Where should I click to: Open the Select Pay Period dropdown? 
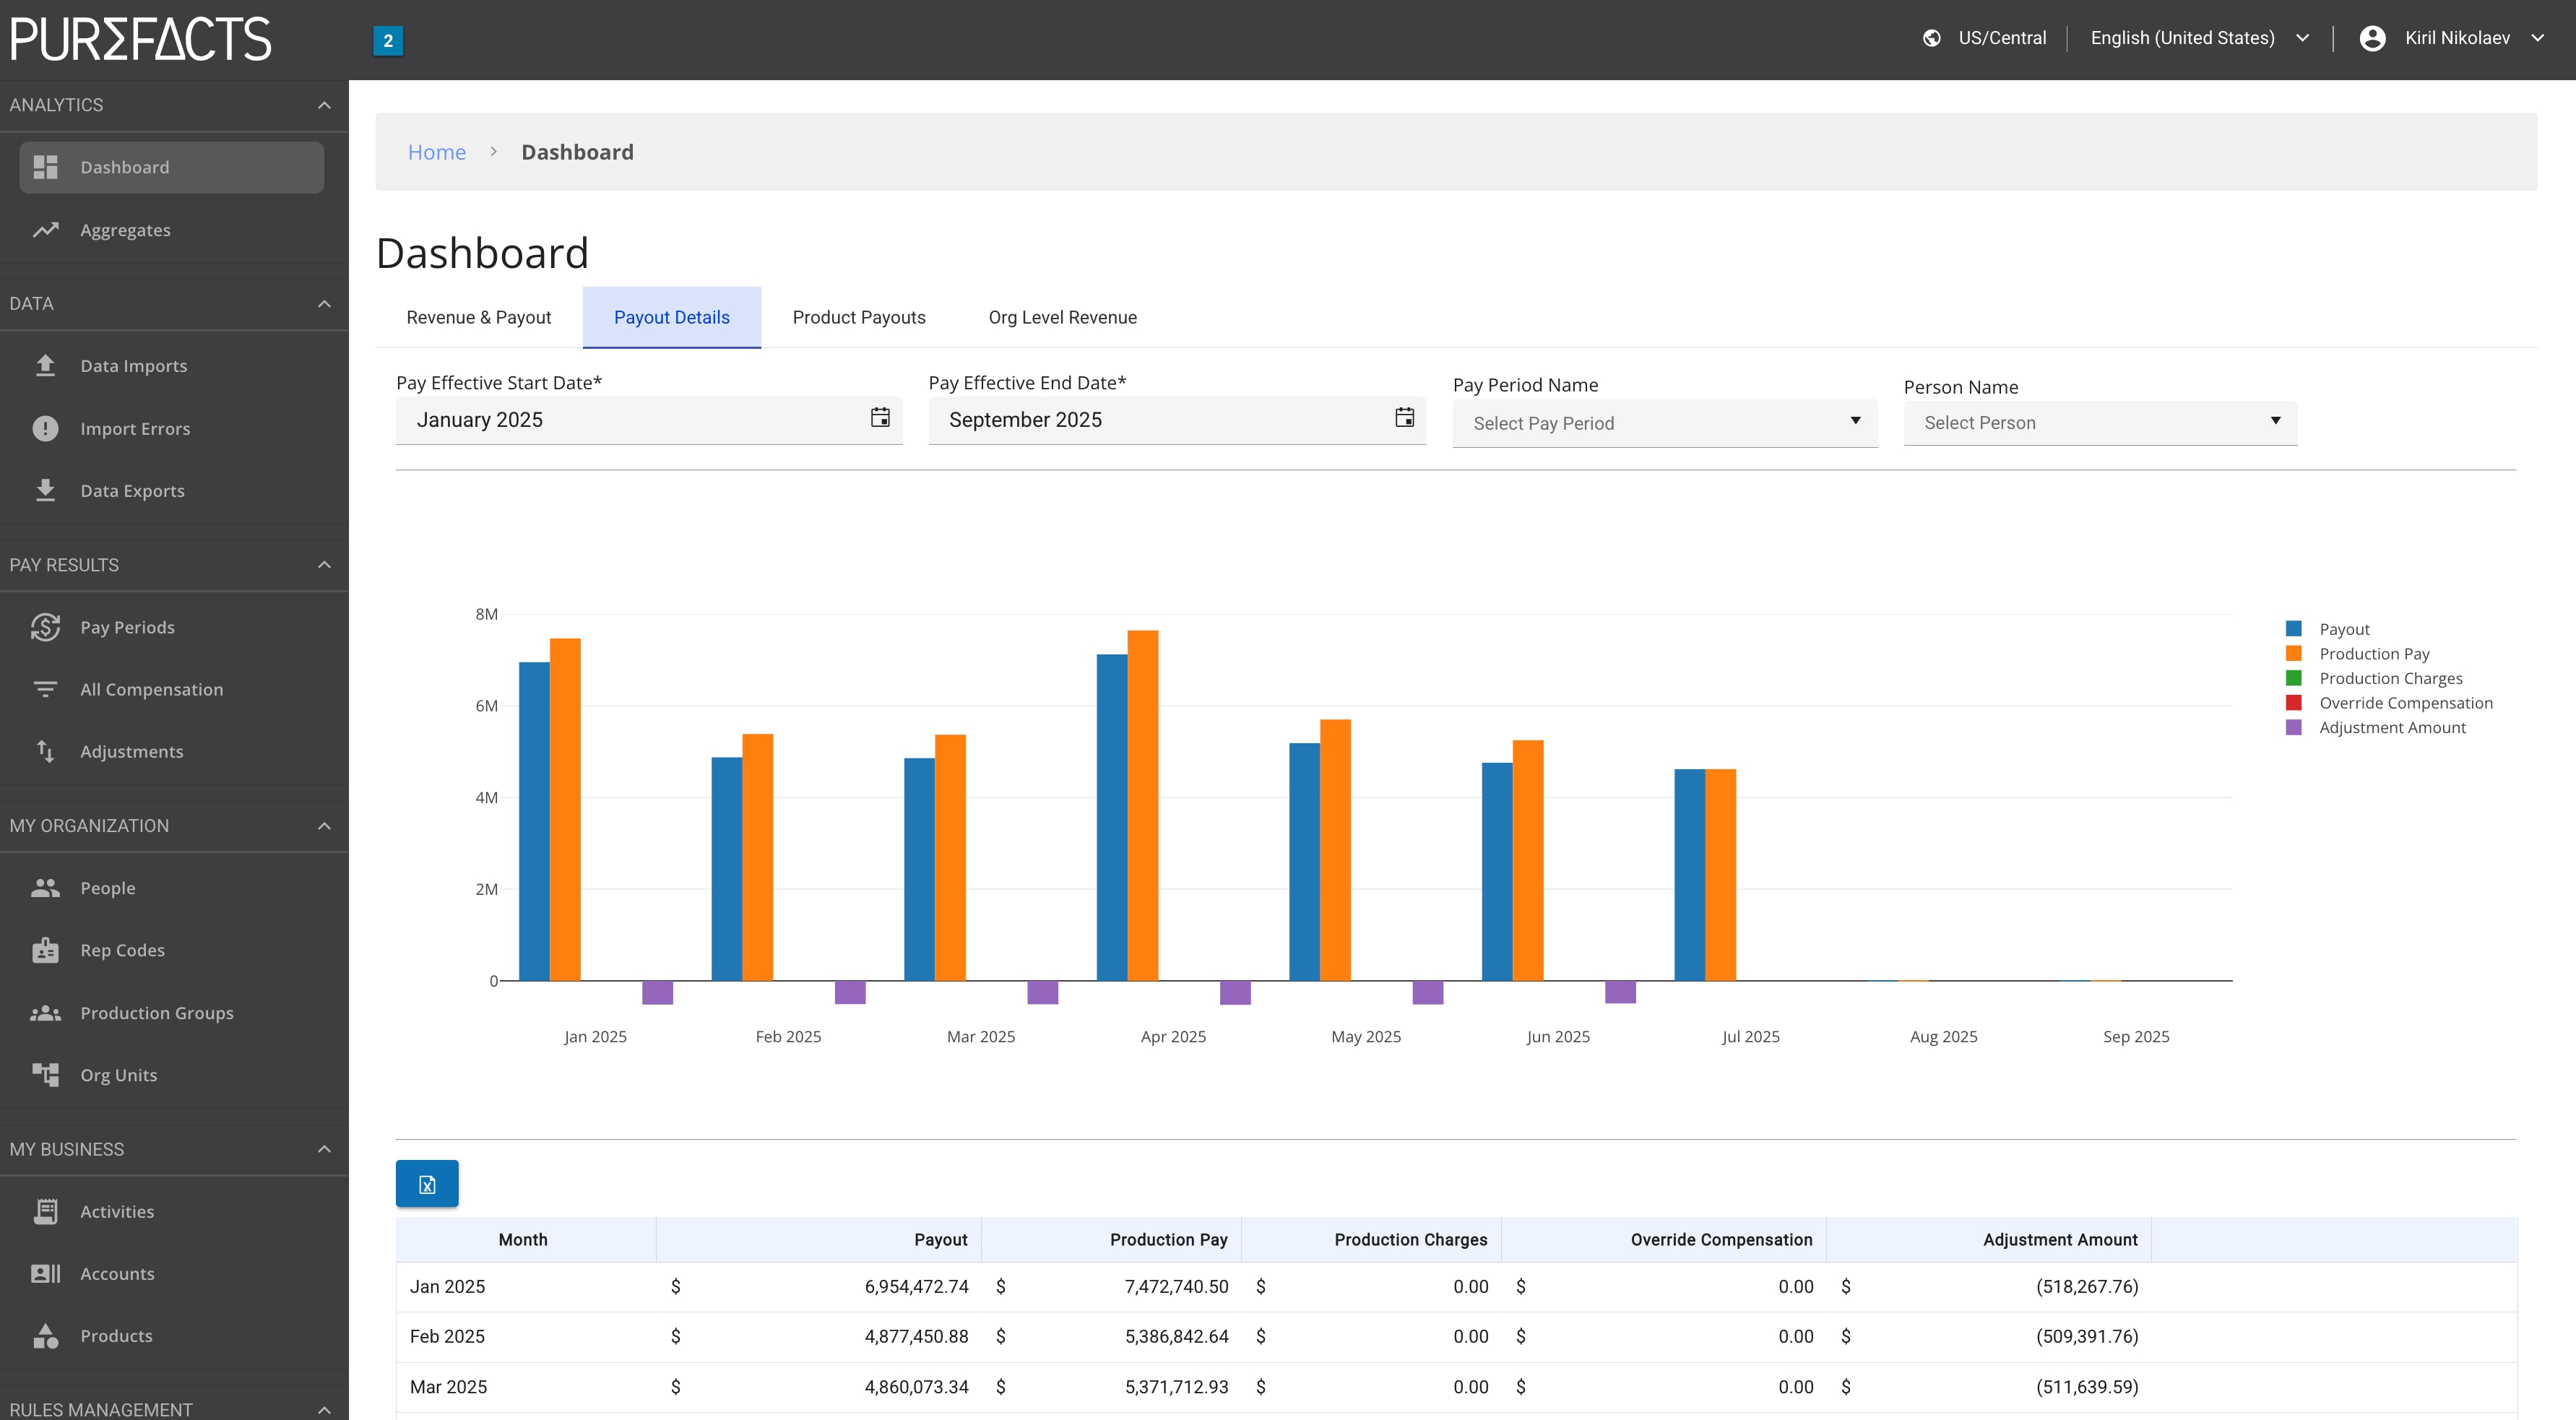tap(1665, 423)
